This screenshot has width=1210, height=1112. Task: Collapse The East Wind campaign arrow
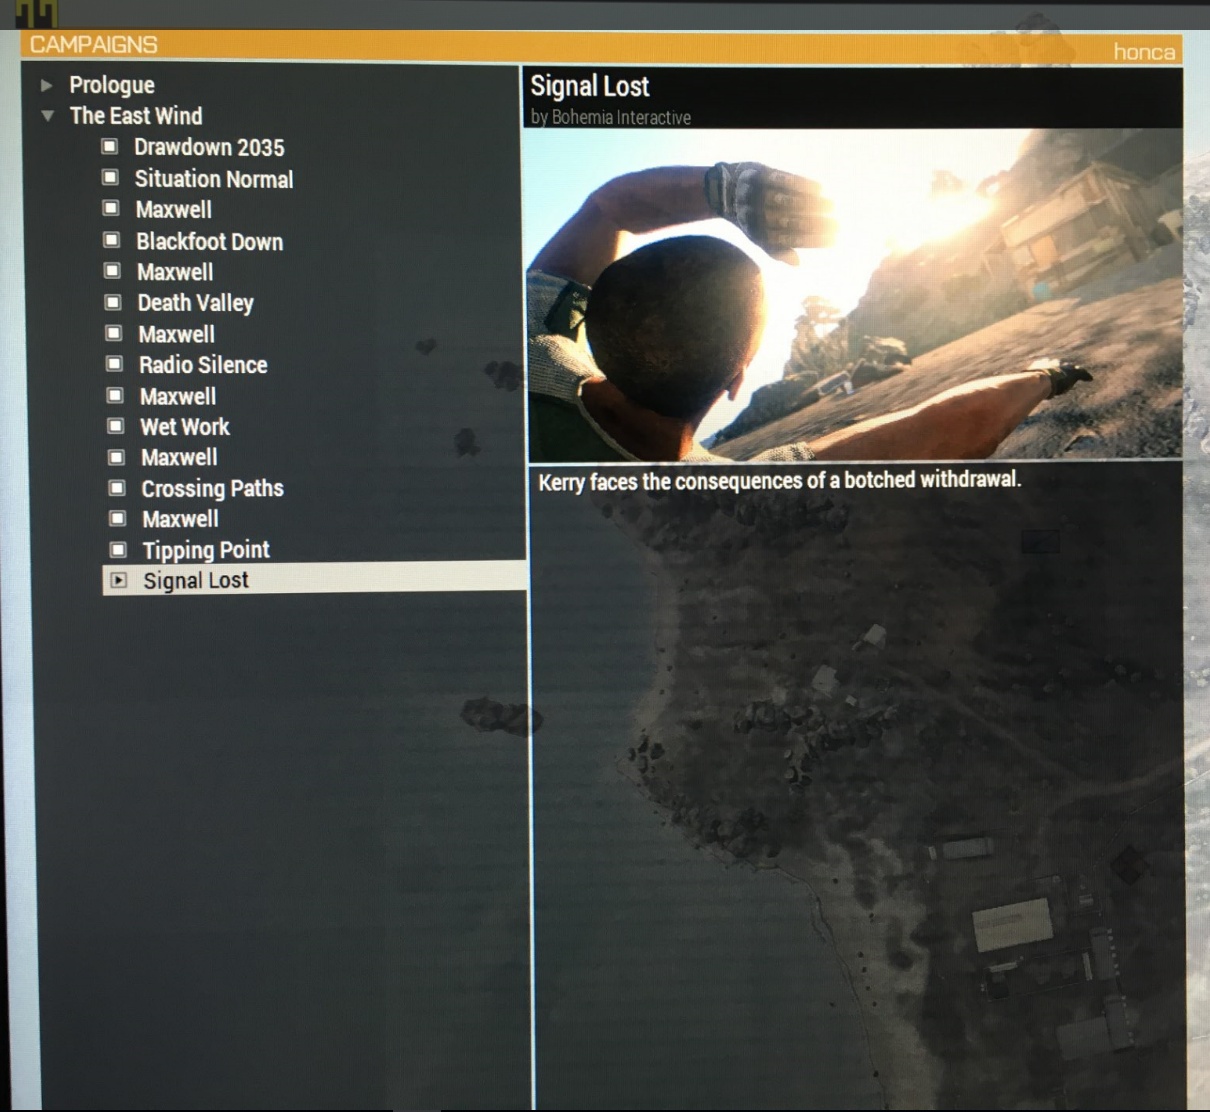(47, 116)
